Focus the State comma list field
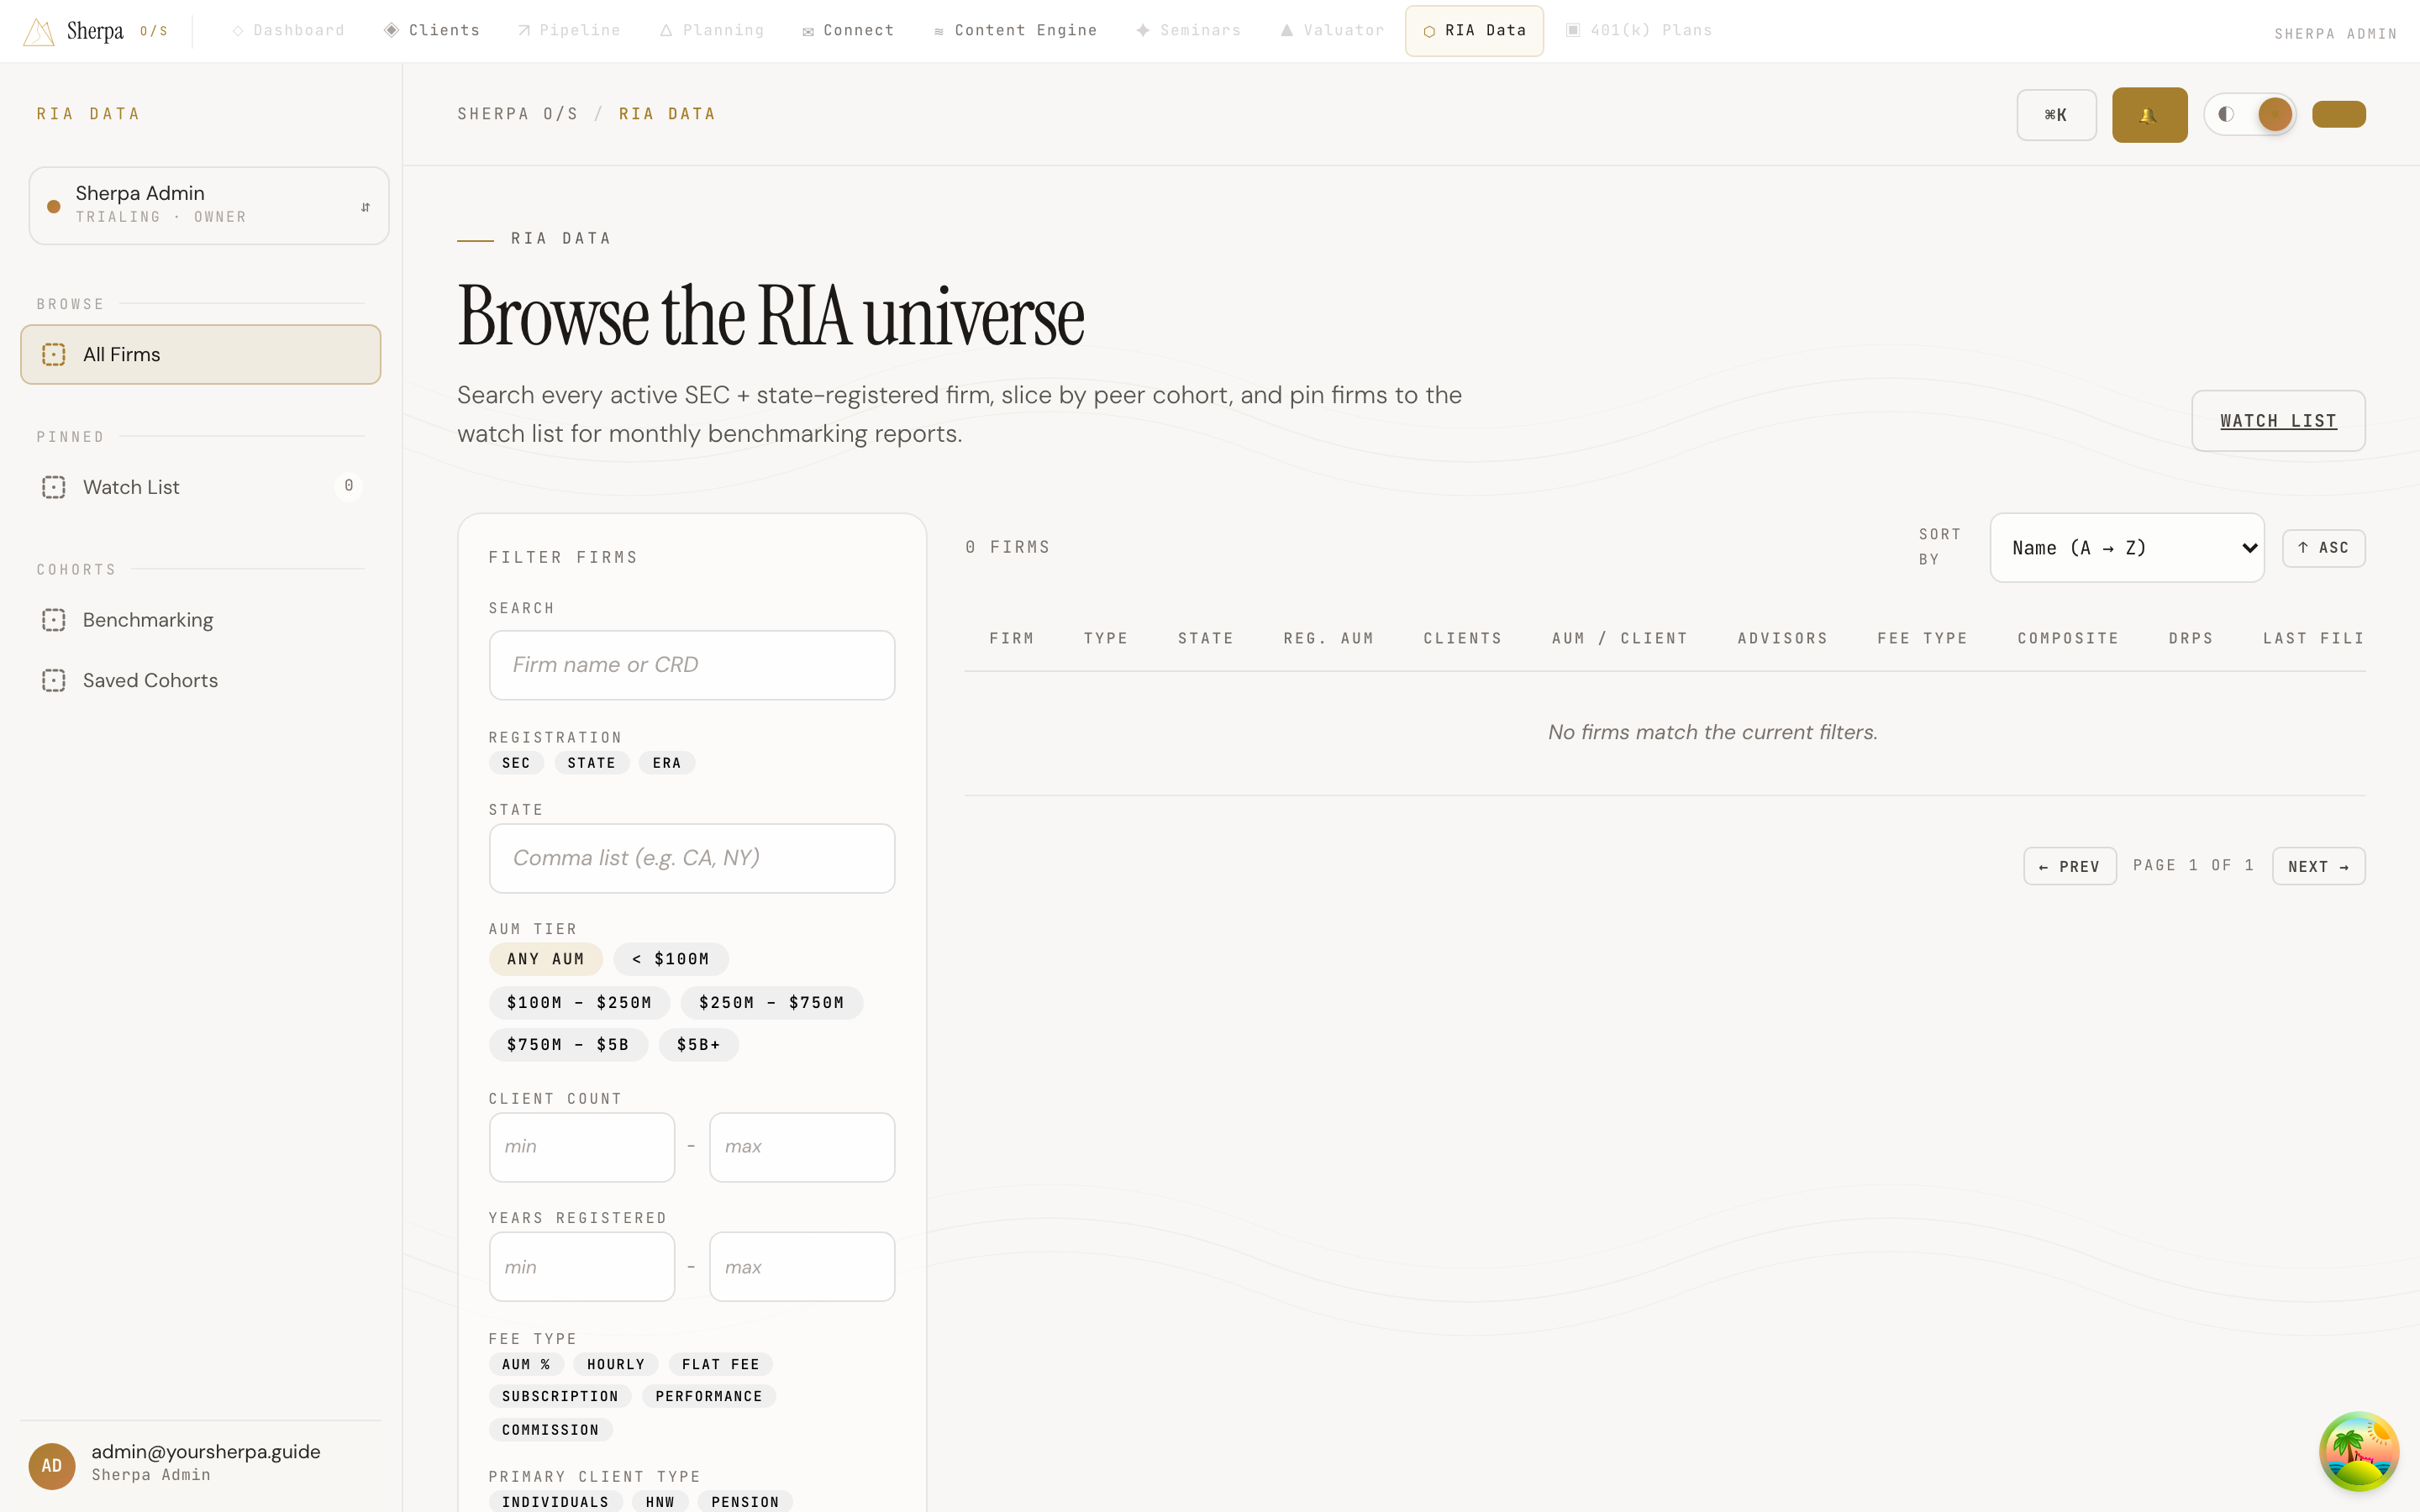The height and width of the screenshot is (1512, 2420). tap(692, 858)
